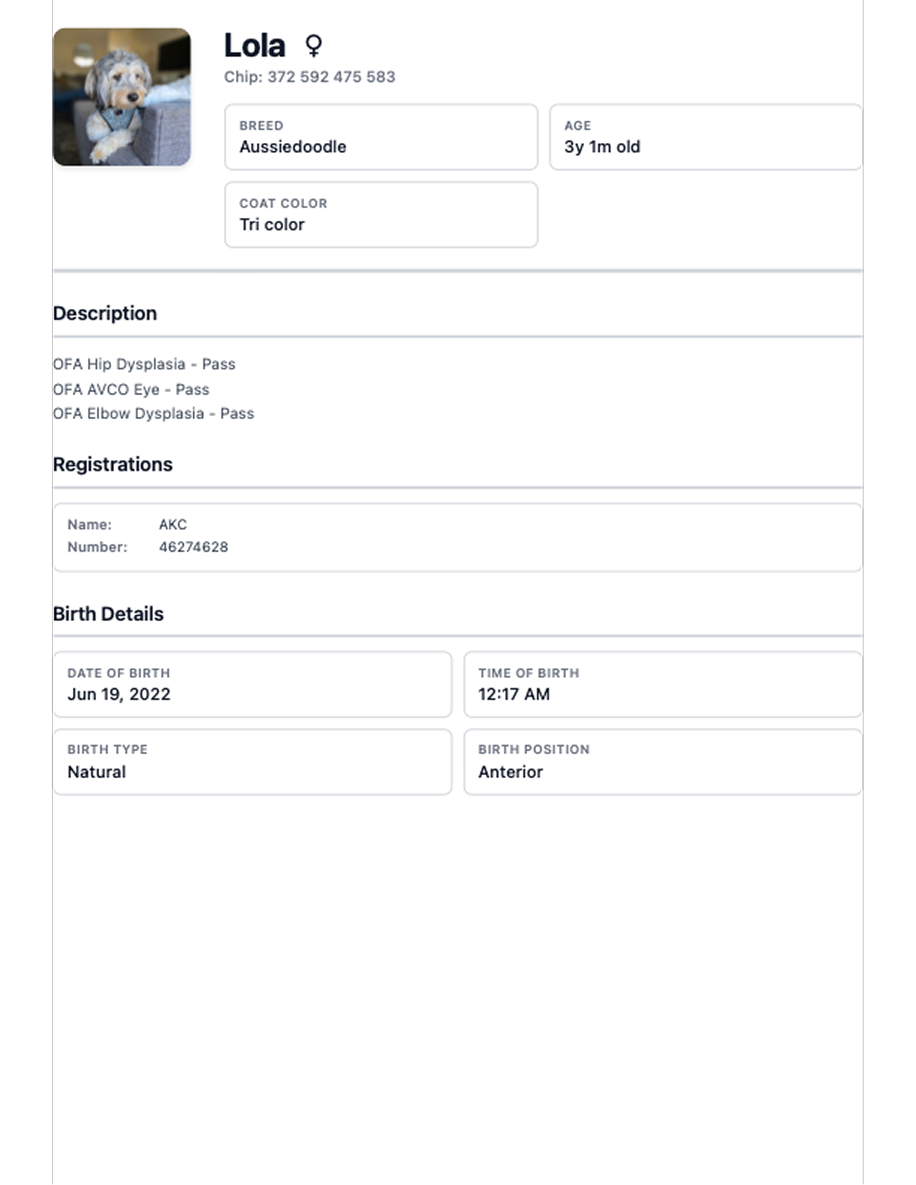The height and width of the screenshot is (1185, 916).
Task: Click the female gender icon next to Lola
Action: 313,44
